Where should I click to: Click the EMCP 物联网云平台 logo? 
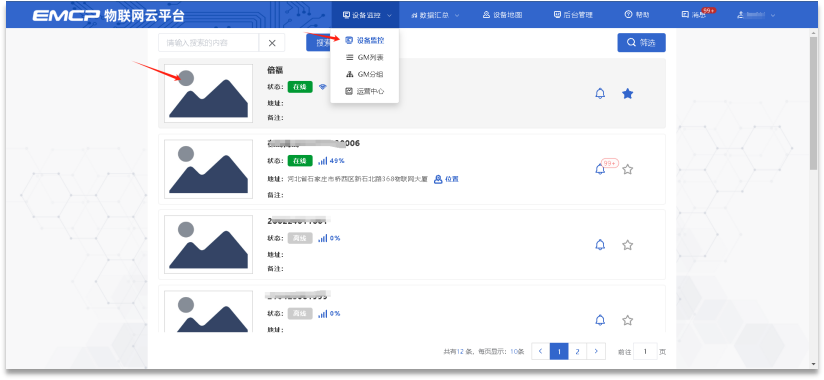coord(109,15)
